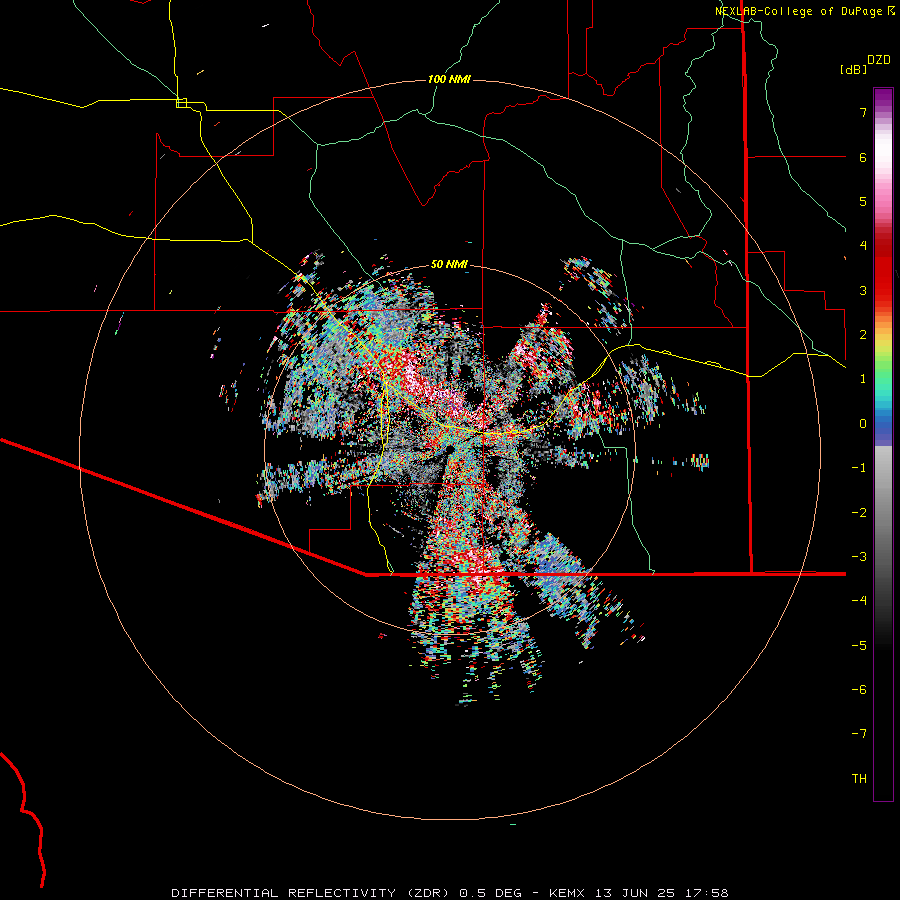Click the -2 value on color scale

coord(859,513)
